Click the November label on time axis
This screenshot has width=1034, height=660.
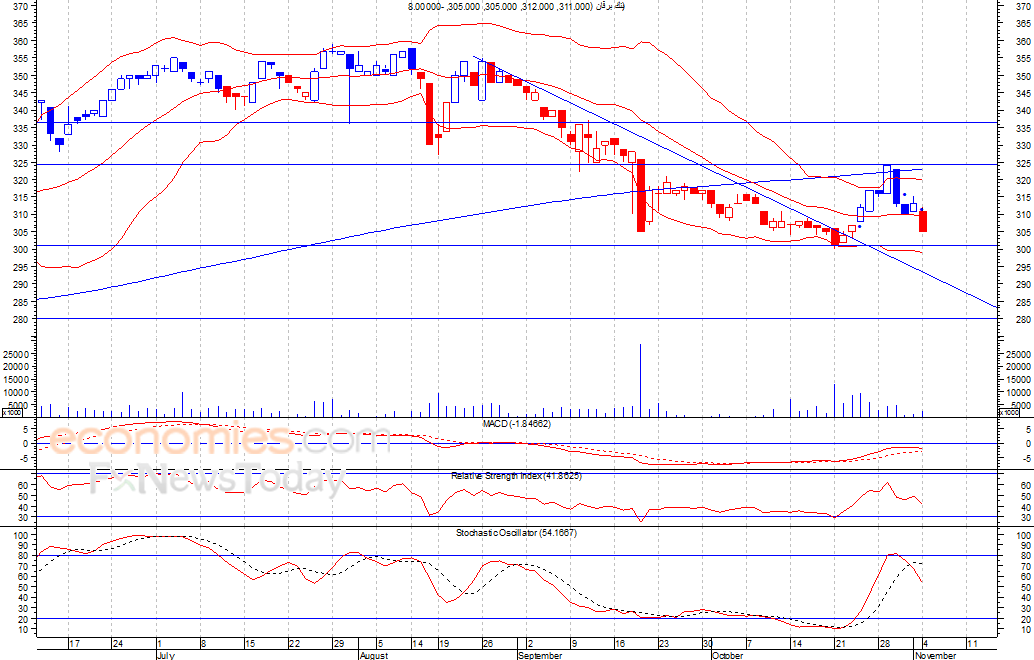tap(935, 655)
